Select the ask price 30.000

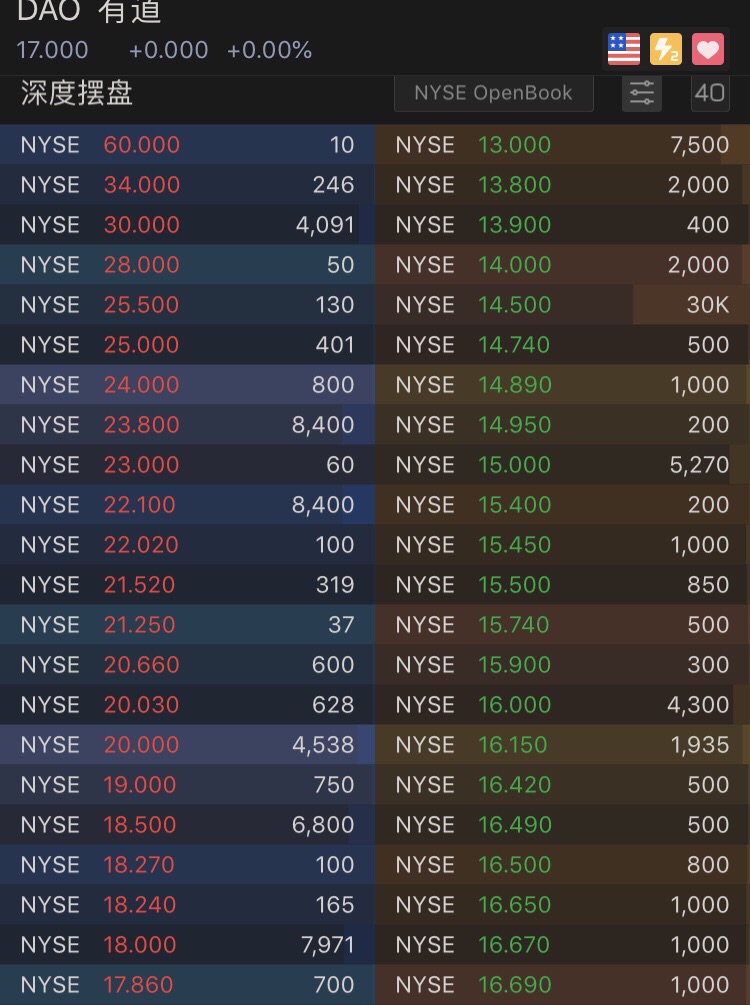click(x=142, y=225)
